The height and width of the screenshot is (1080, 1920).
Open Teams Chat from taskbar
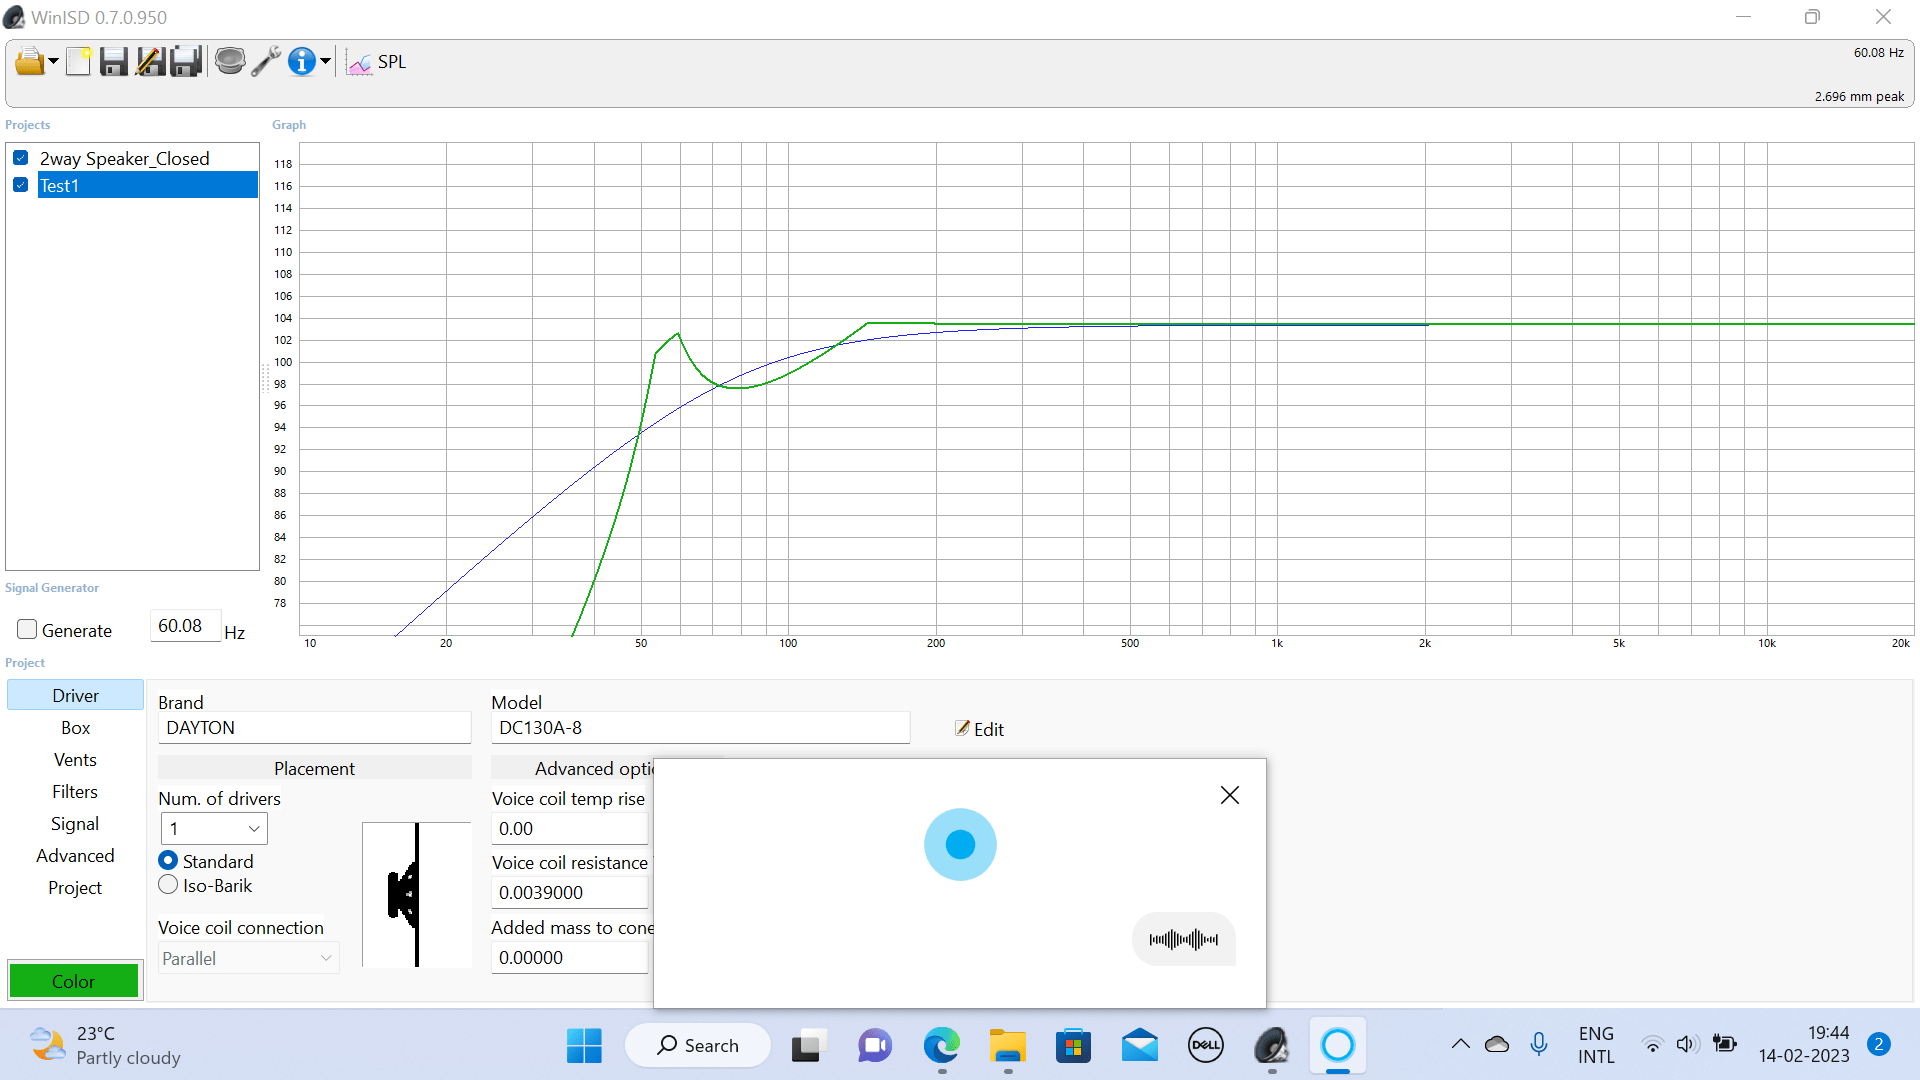click(x=875, y=1046)
